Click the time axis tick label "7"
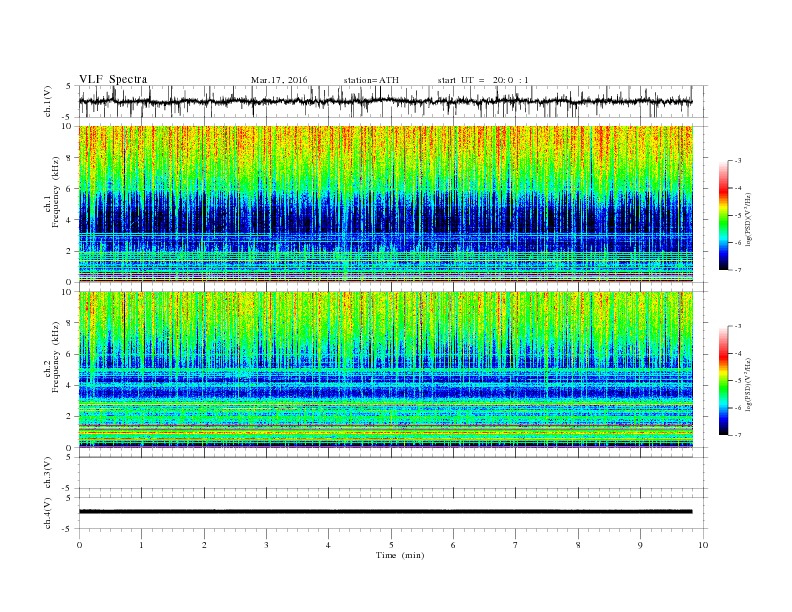The height and width of the screenshot is (612, 792). [x=516, y=545]
